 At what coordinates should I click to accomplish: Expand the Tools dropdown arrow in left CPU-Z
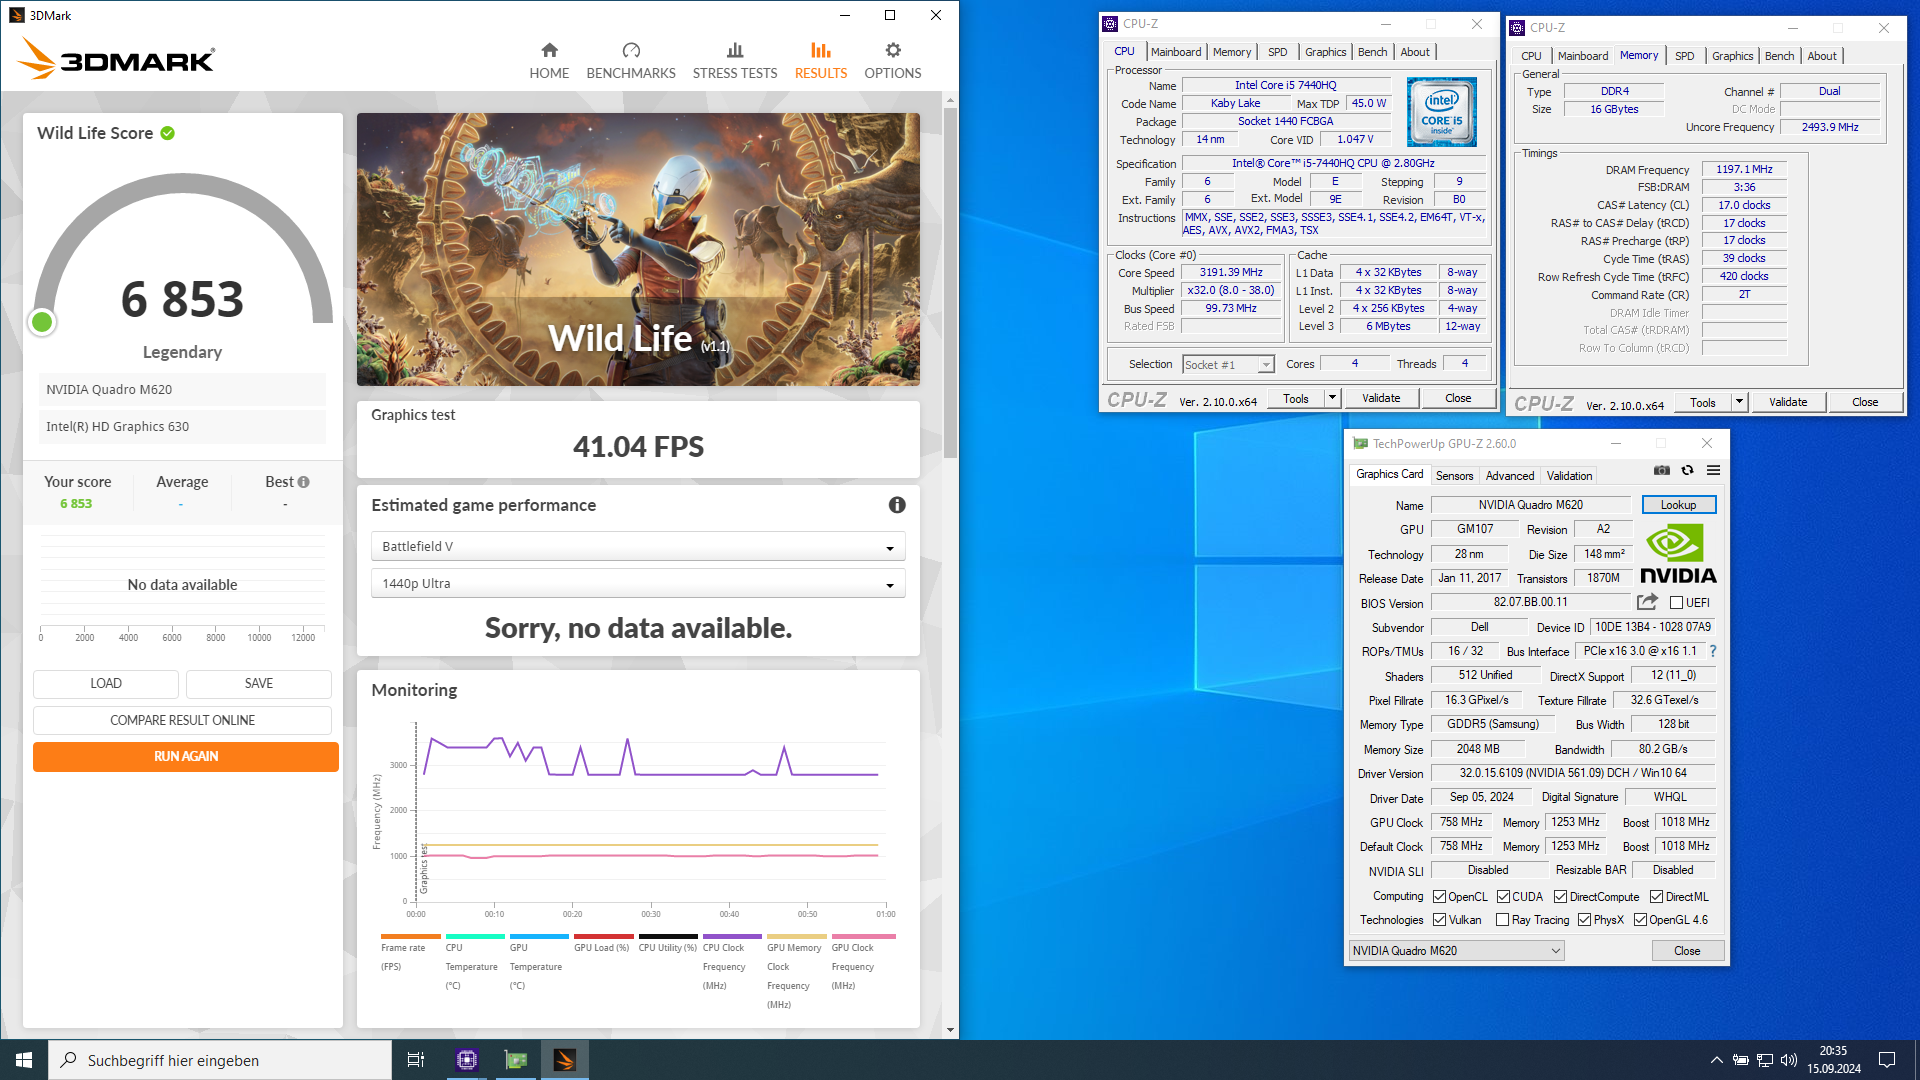click(1332, 398)
